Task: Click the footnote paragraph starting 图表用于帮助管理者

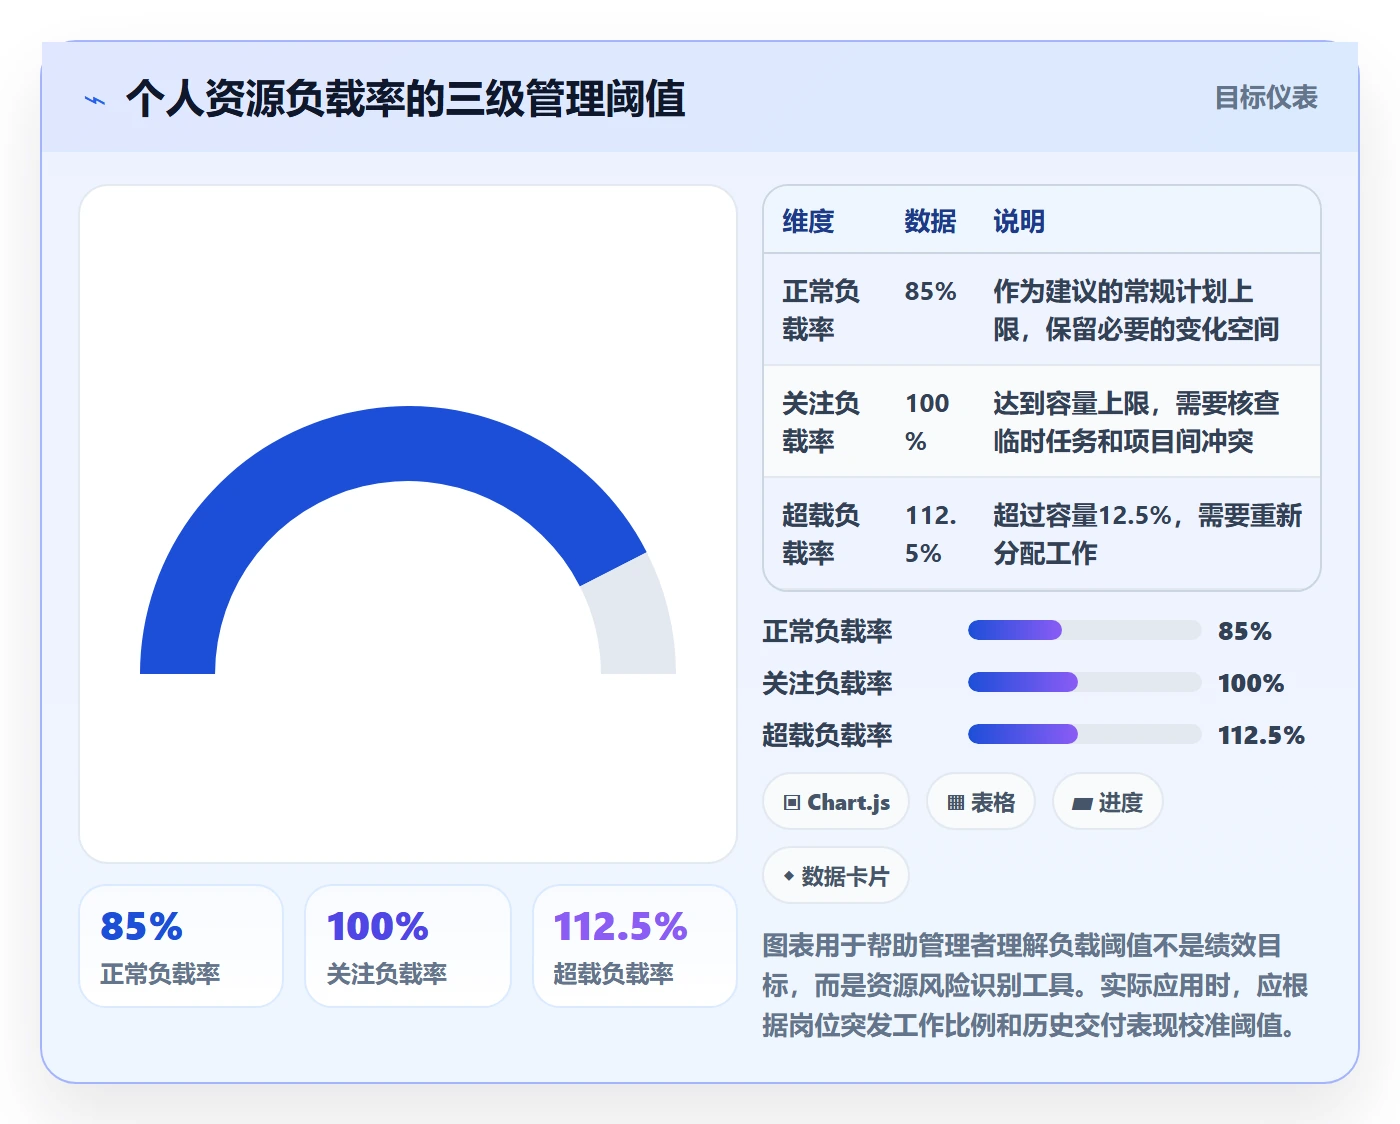Action: coord(1035,985)
